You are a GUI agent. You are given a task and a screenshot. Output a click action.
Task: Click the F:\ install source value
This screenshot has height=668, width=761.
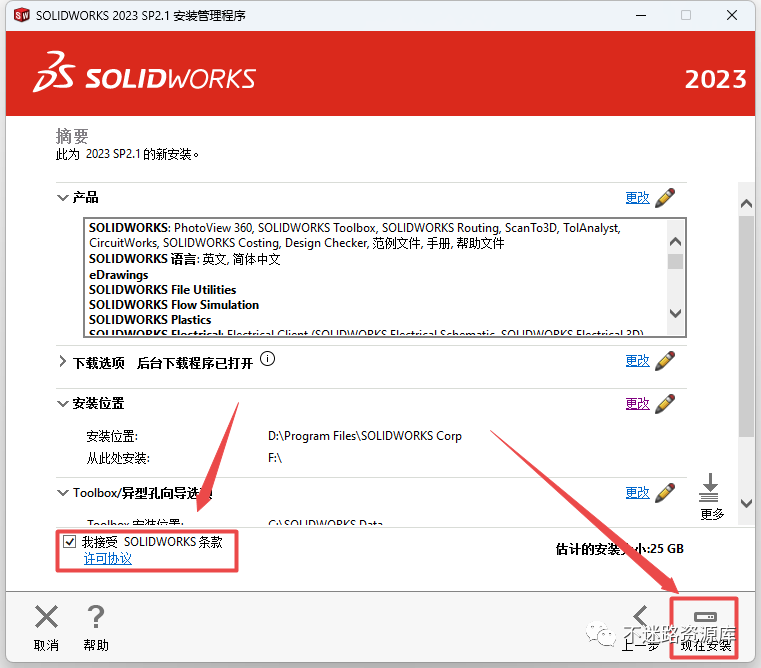tap(275, 458)
